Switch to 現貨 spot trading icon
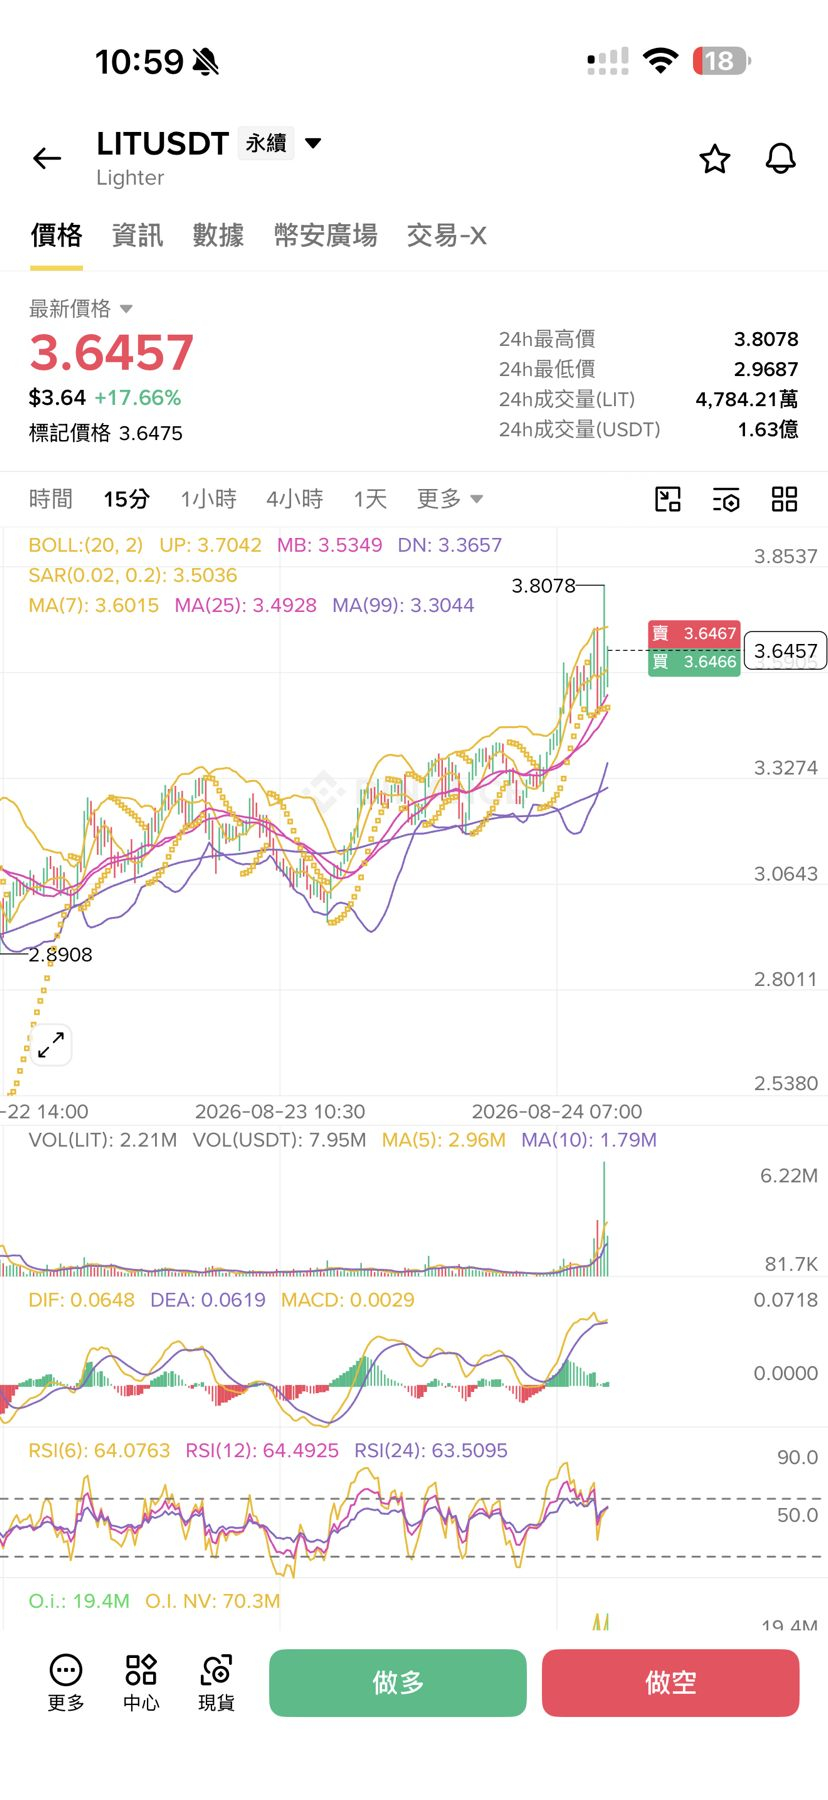The image size is (828, 1800). click(x=216, y=1682)
